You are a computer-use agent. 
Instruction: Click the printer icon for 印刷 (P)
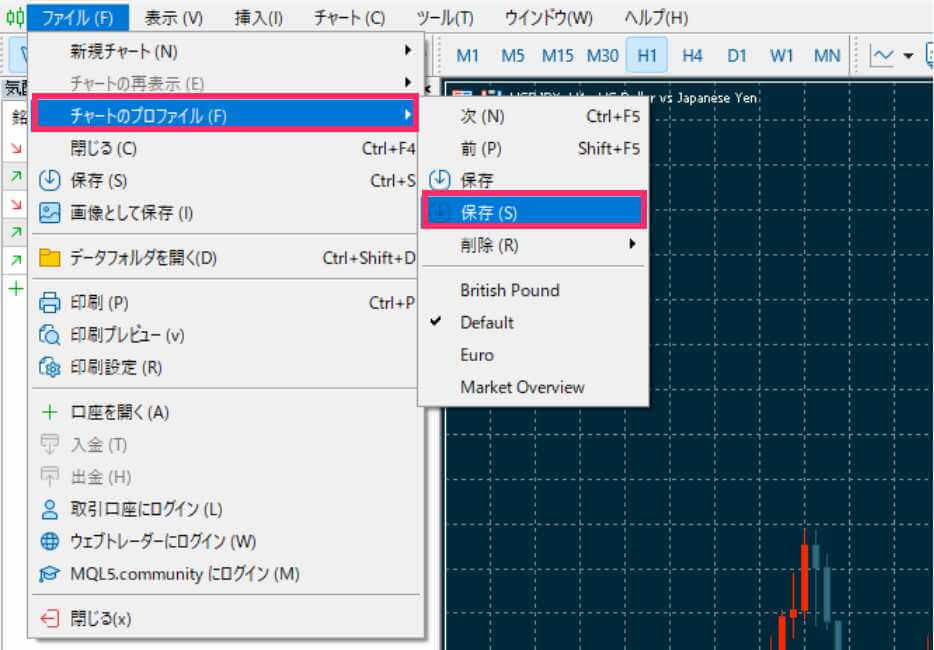coord(49,303)
